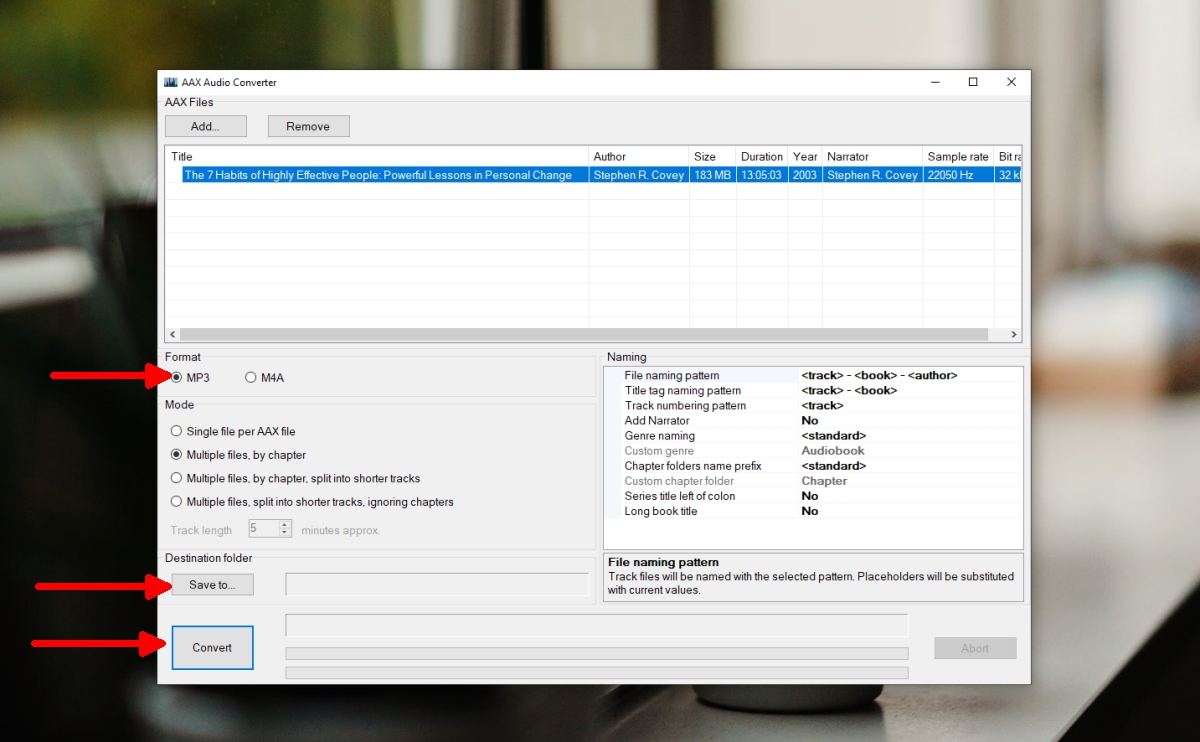The height and width of the screenshot is (742, 1200).
Task: Remove the selected AAX file
Action: (x=308, y=126)
